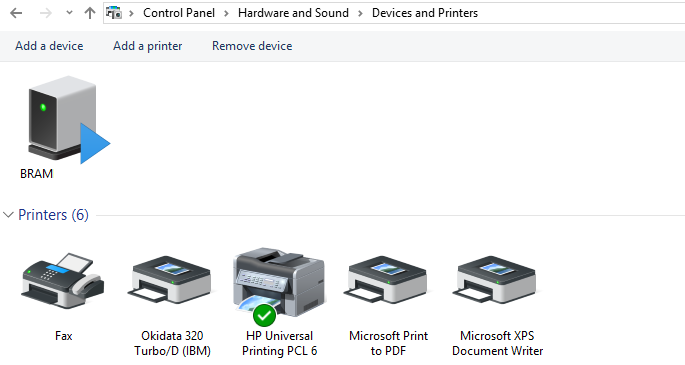The image size is (685, 365).
Task: Click the Okidata 320 Turbo/D (IBM) label
Action: pos(172,343)
